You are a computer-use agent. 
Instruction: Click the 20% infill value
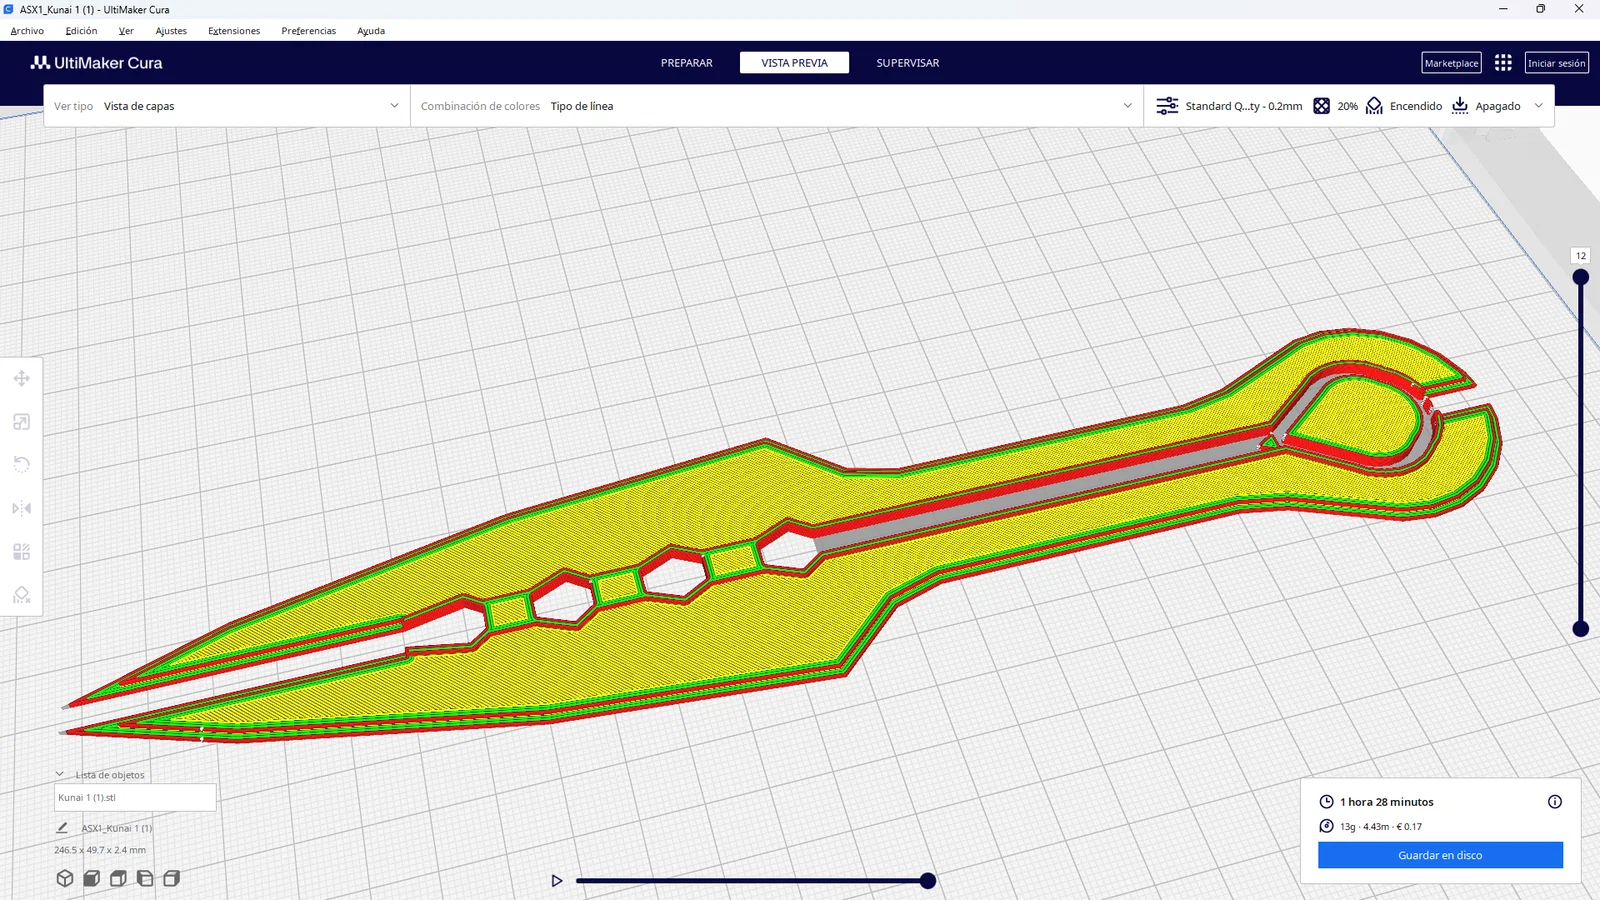coord(1348,106)
